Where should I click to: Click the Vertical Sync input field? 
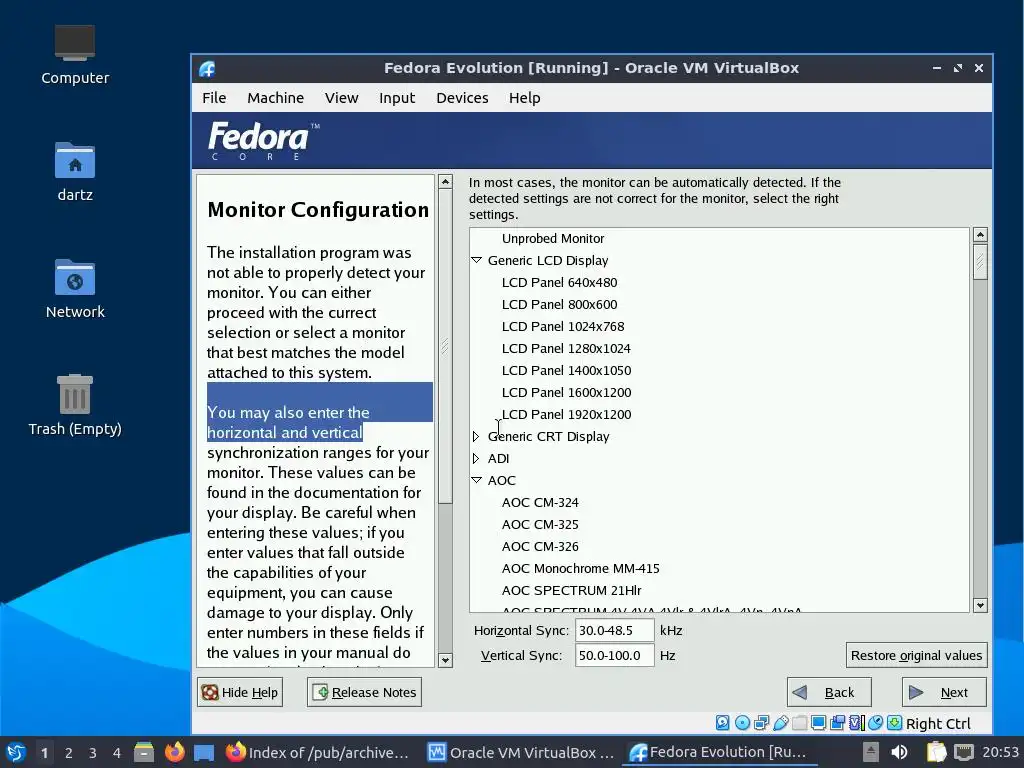615,655
